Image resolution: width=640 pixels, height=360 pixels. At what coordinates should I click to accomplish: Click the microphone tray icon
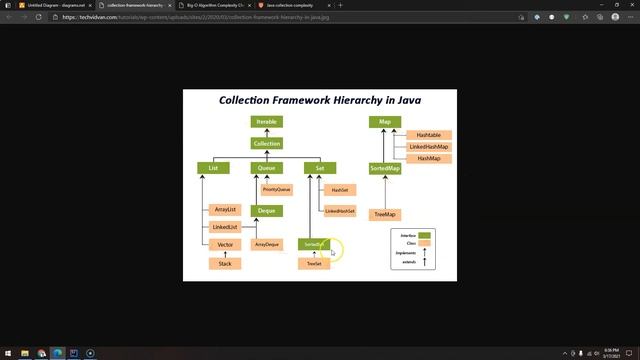[581, 353]
